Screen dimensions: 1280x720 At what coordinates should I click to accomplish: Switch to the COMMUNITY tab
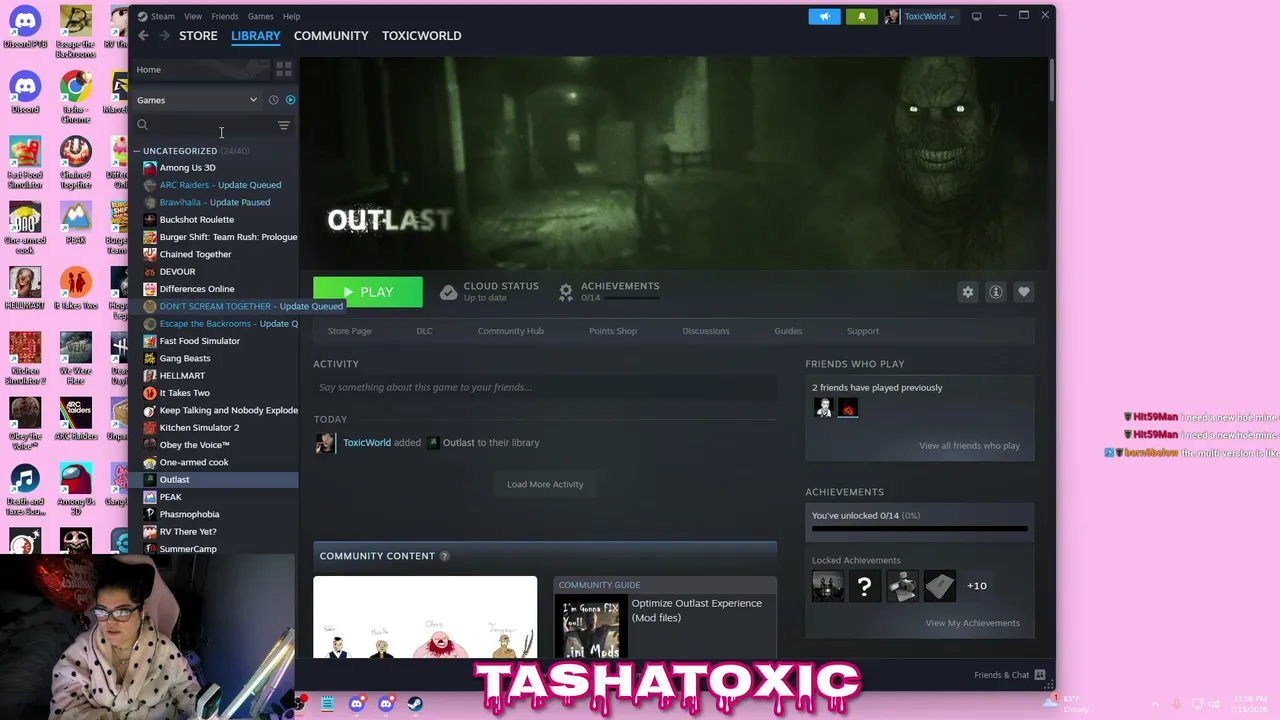pos(331,36)
